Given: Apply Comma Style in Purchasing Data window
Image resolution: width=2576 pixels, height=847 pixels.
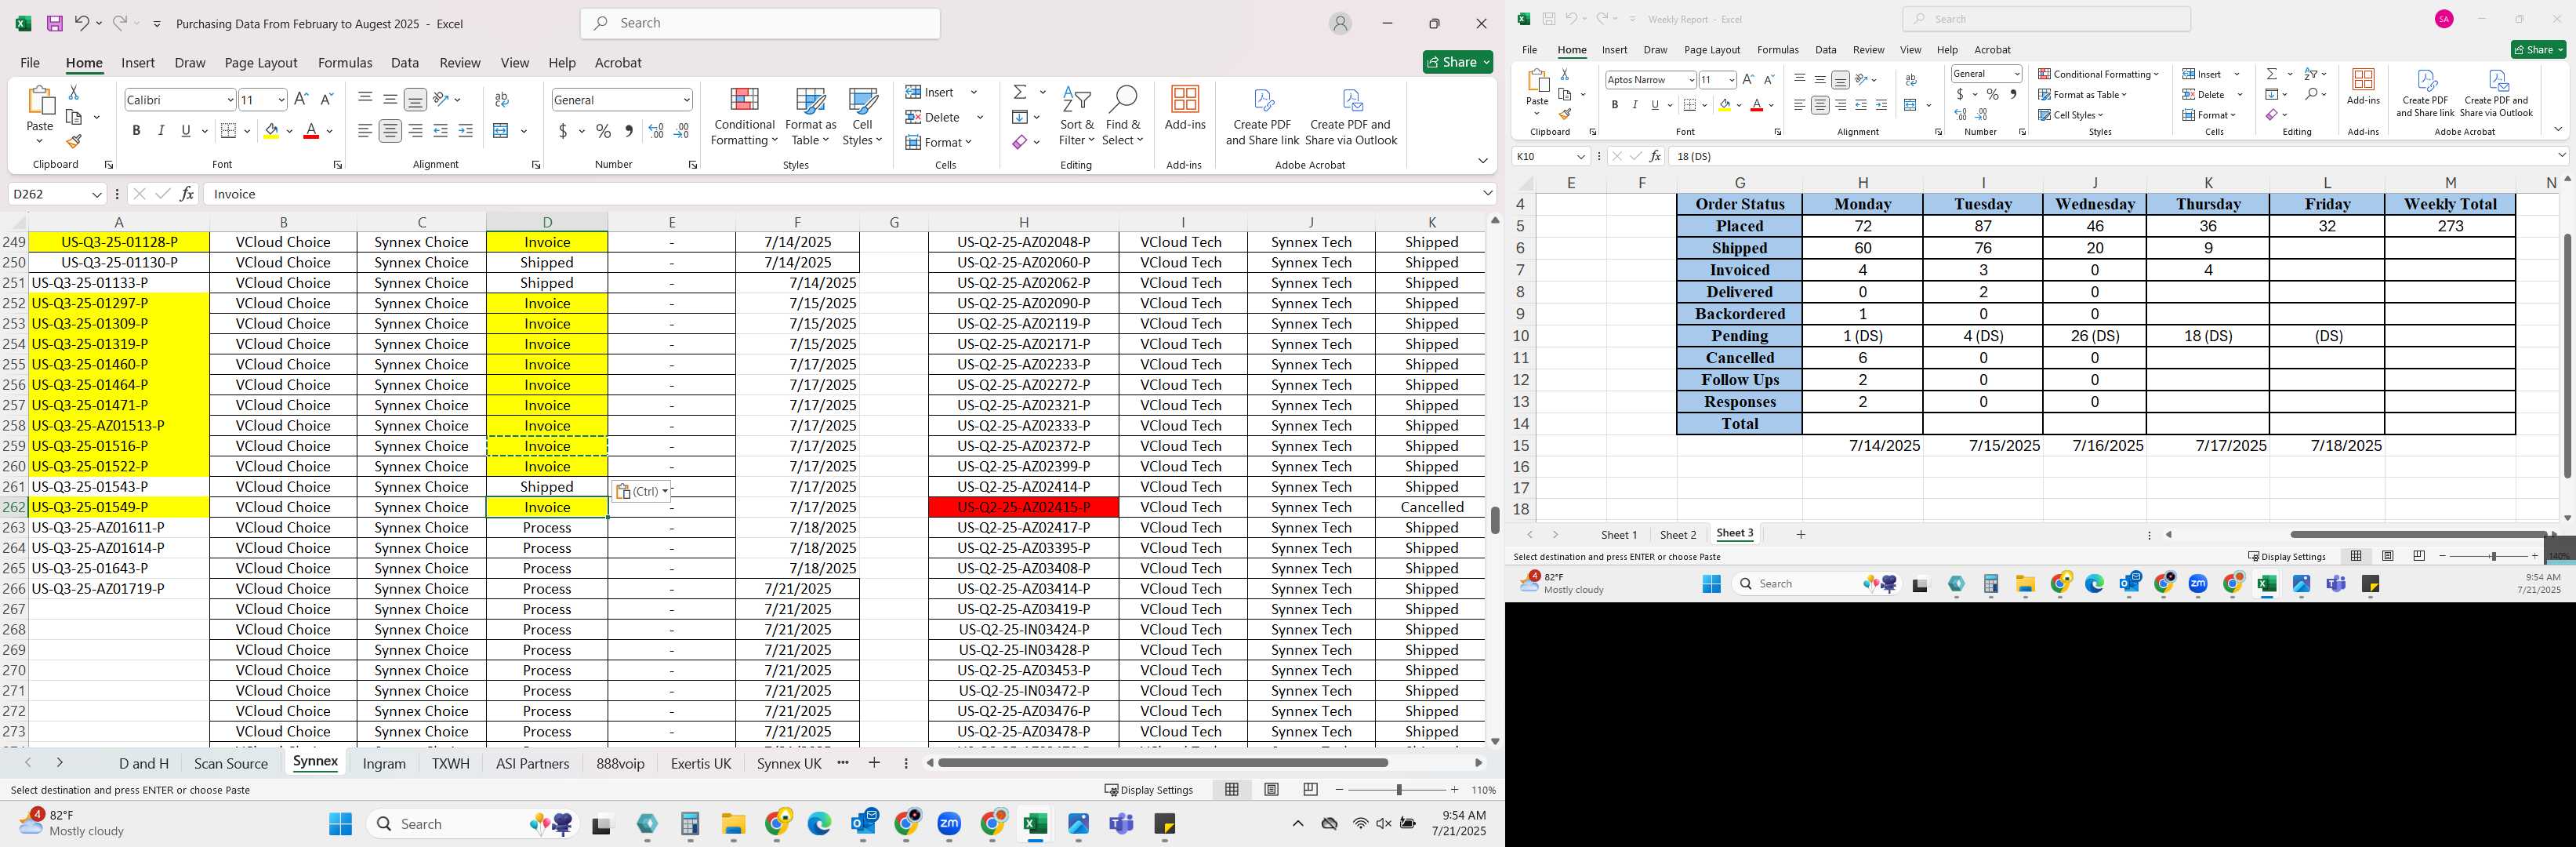Looking at the screenshot, I should click(x=628, y=131).
